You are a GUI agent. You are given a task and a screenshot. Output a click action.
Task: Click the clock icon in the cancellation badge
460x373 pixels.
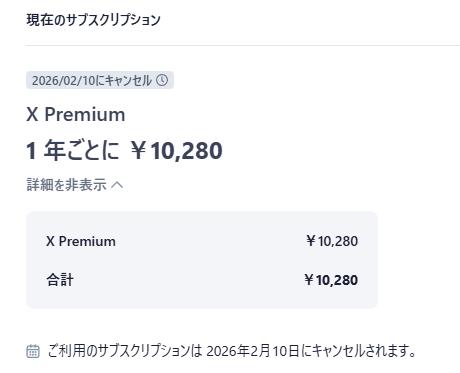tap(162, 80)
